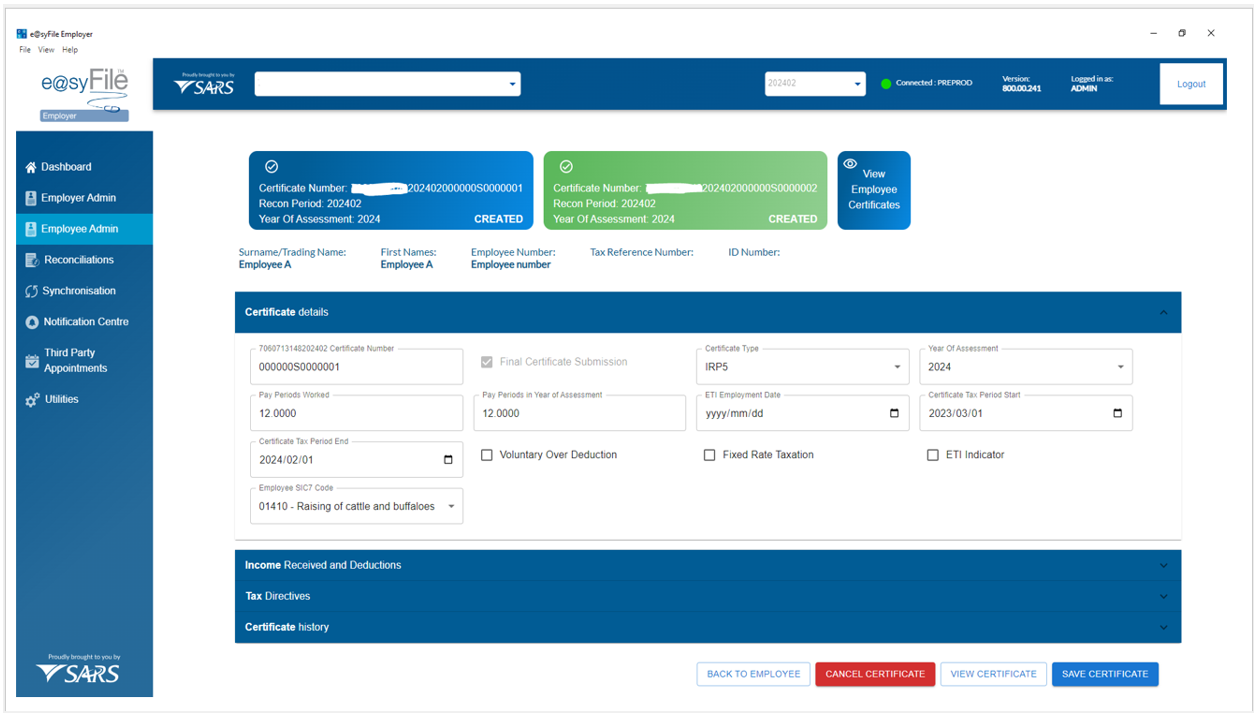Enable the Voluntary Over Deduction checkbox
This screenshot has width=1260, height=718.
click(x=487, y=455)
